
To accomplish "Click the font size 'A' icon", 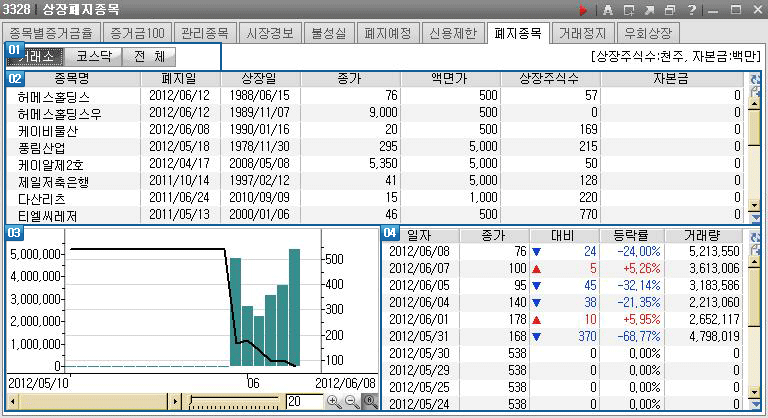I will pyautogui.click(x=607, y=10).
